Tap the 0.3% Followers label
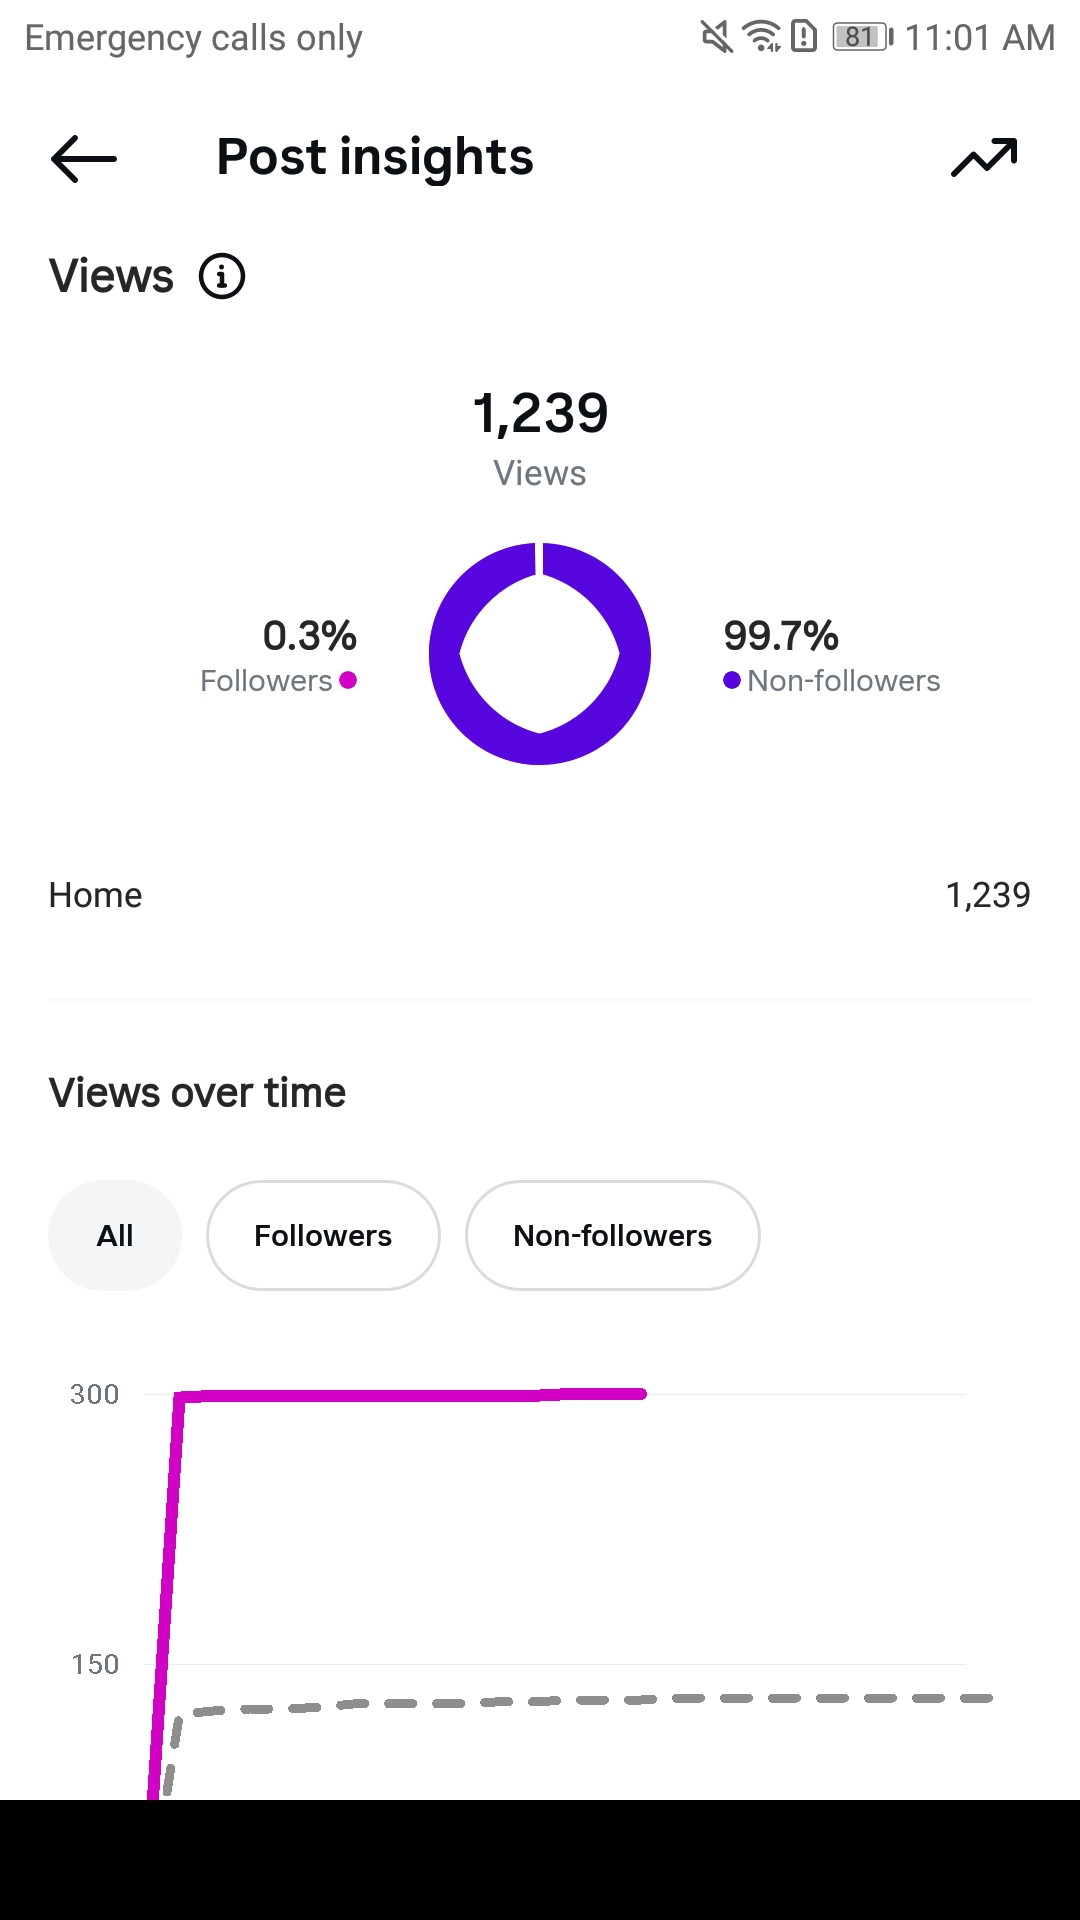This screenshot has width=1080, height=1920. 309,636
